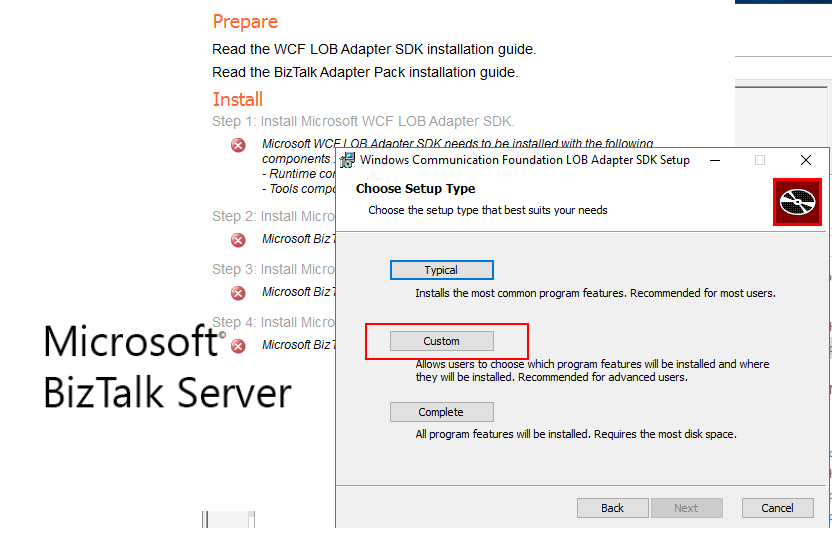Click the red error icon under Step 3

(x=238, y=293)
